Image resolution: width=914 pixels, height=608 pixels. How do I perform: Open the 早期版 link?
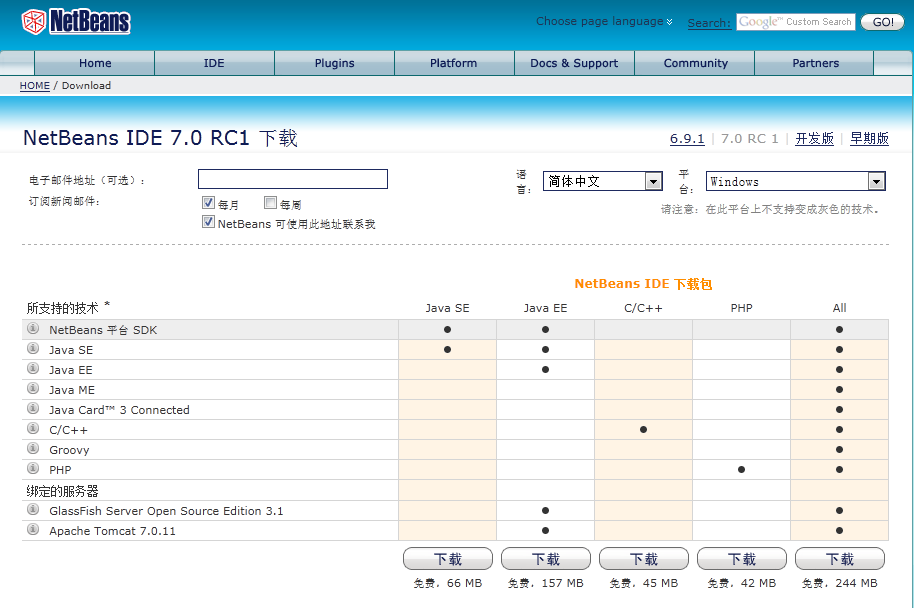(869, 139)
